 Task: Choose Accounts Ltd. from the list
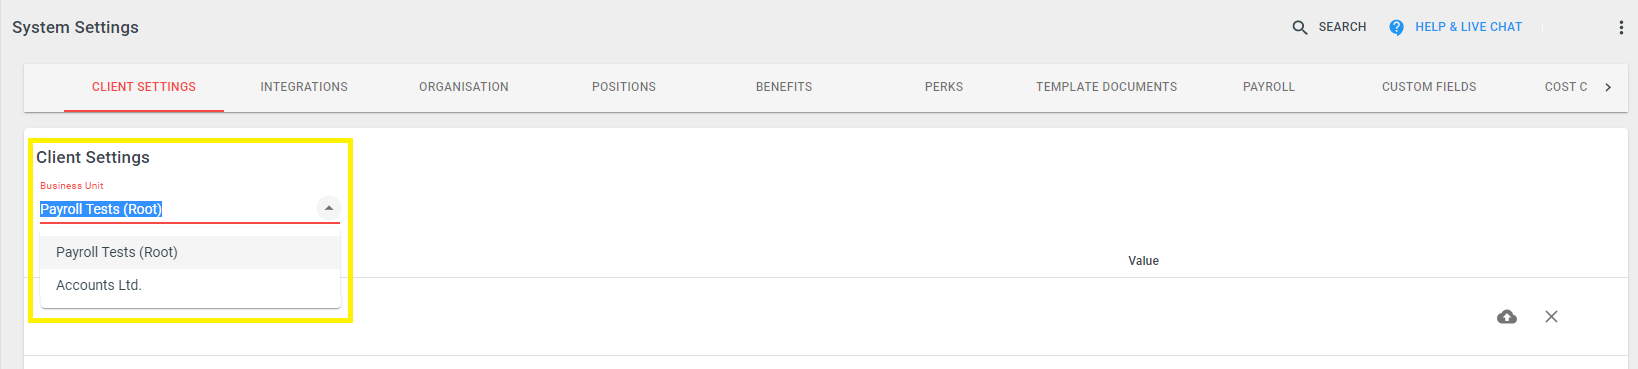pos(190,285)
